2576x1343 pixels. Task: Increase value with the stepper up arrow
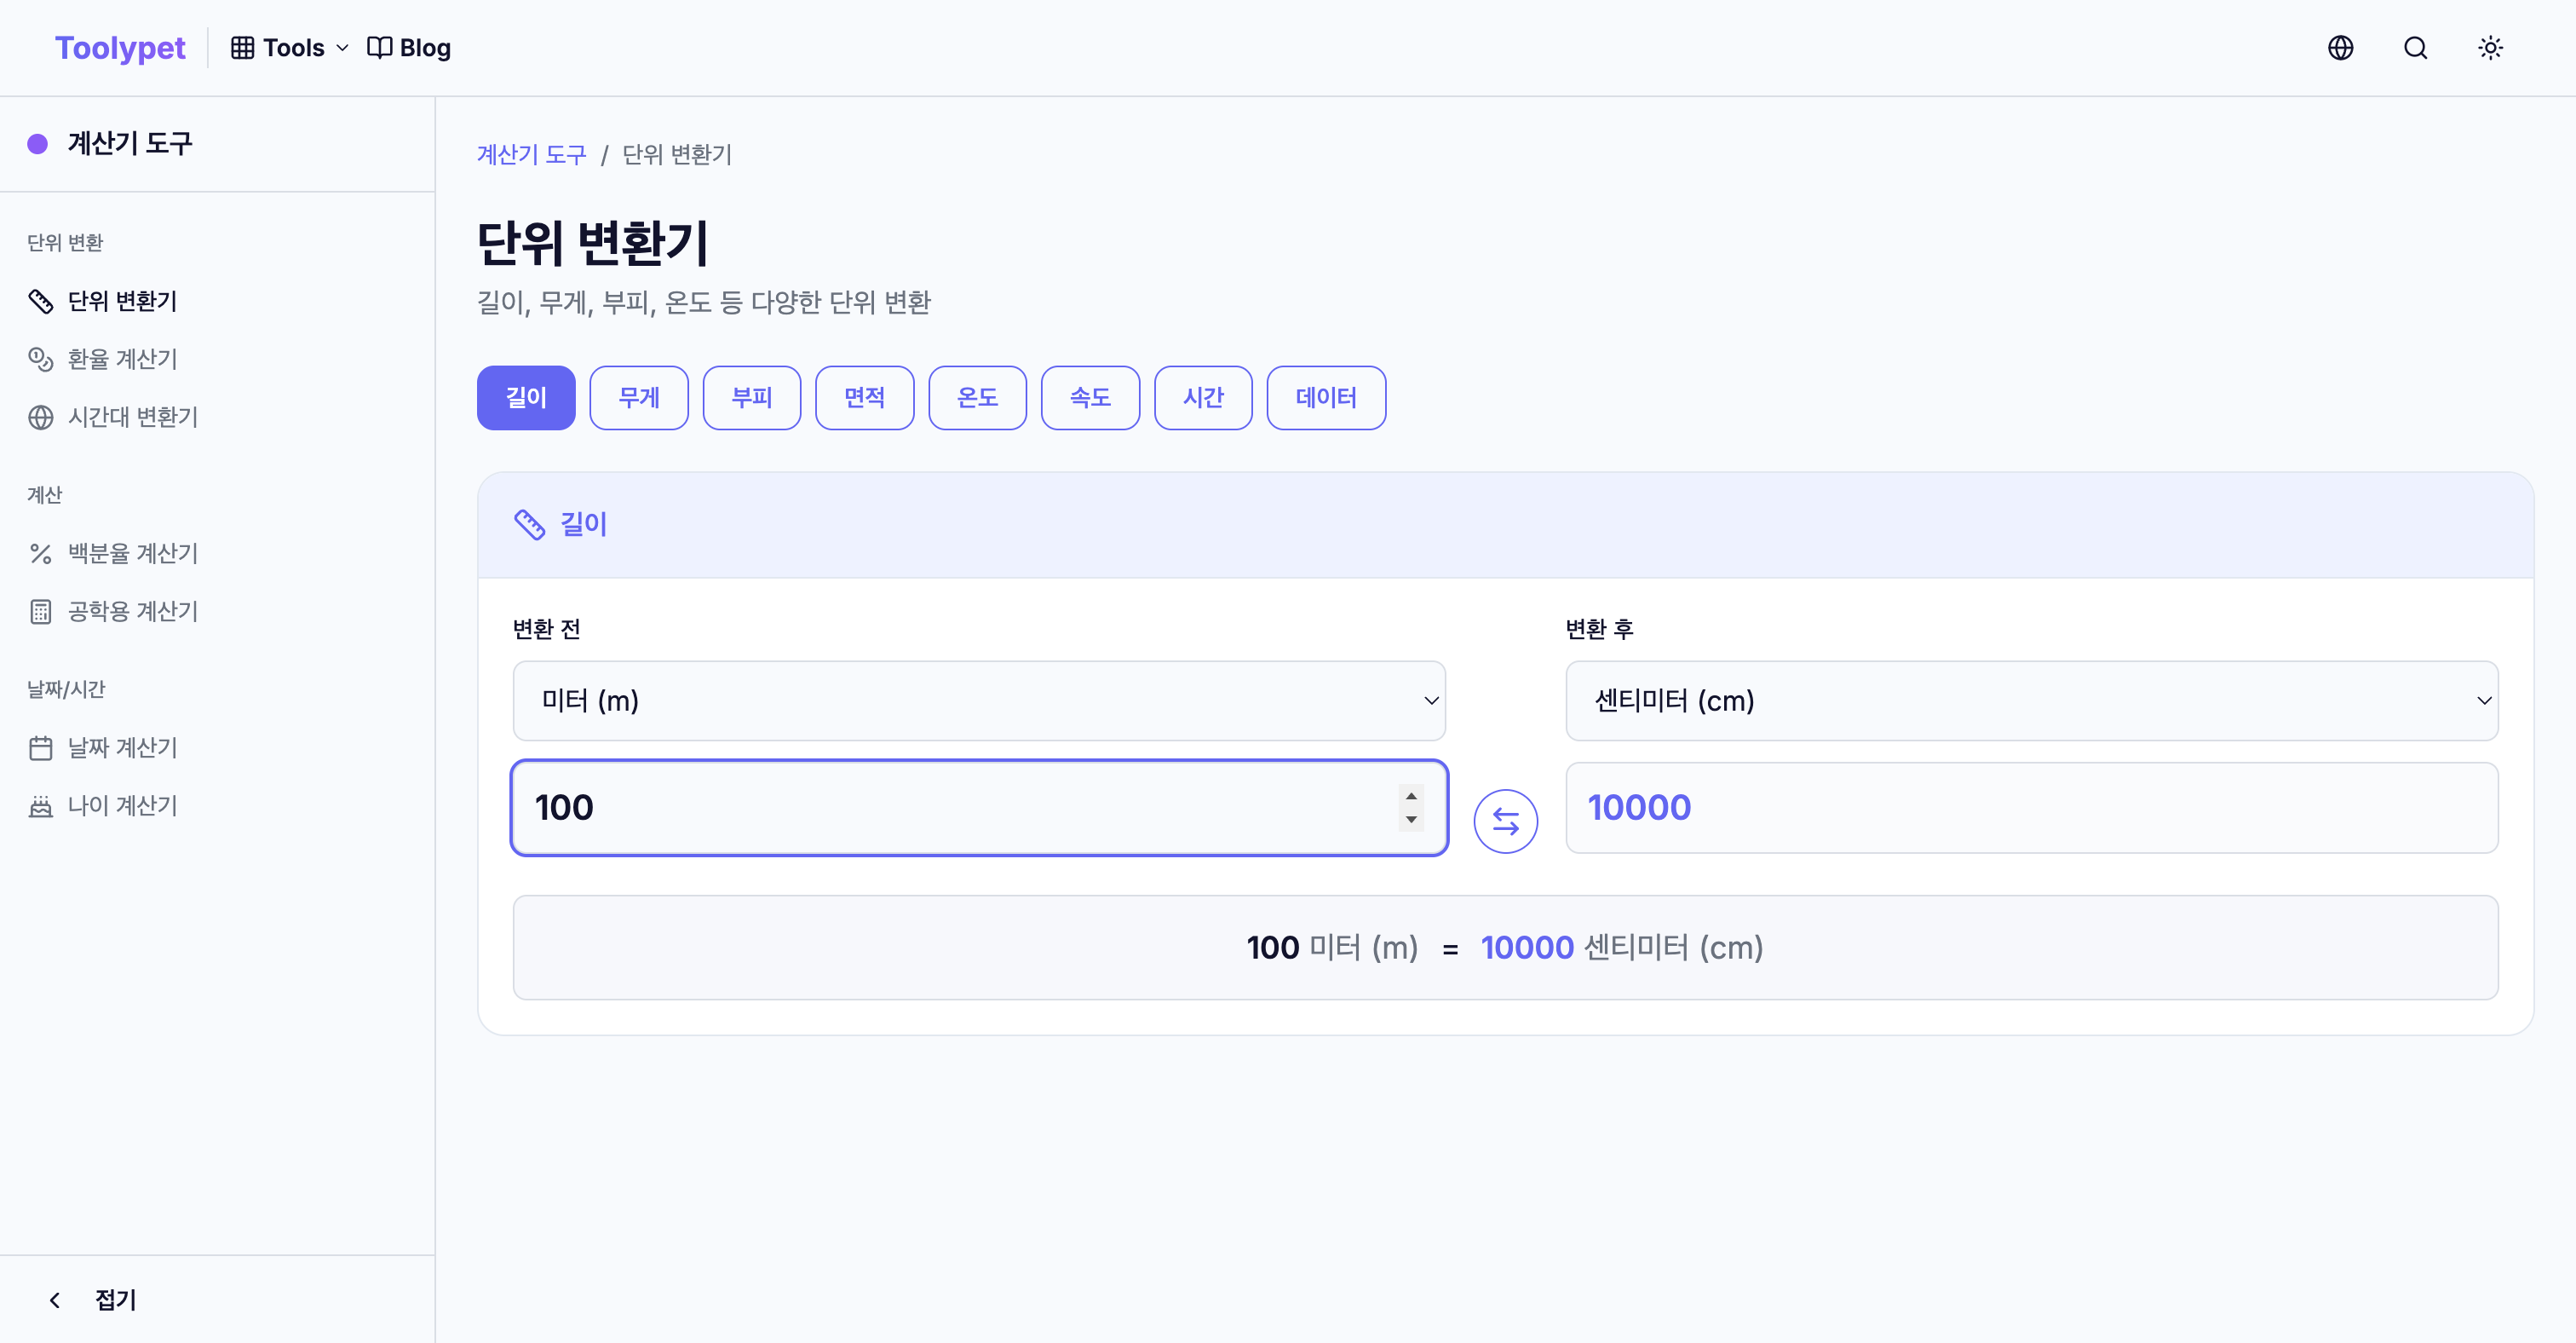1411,796
